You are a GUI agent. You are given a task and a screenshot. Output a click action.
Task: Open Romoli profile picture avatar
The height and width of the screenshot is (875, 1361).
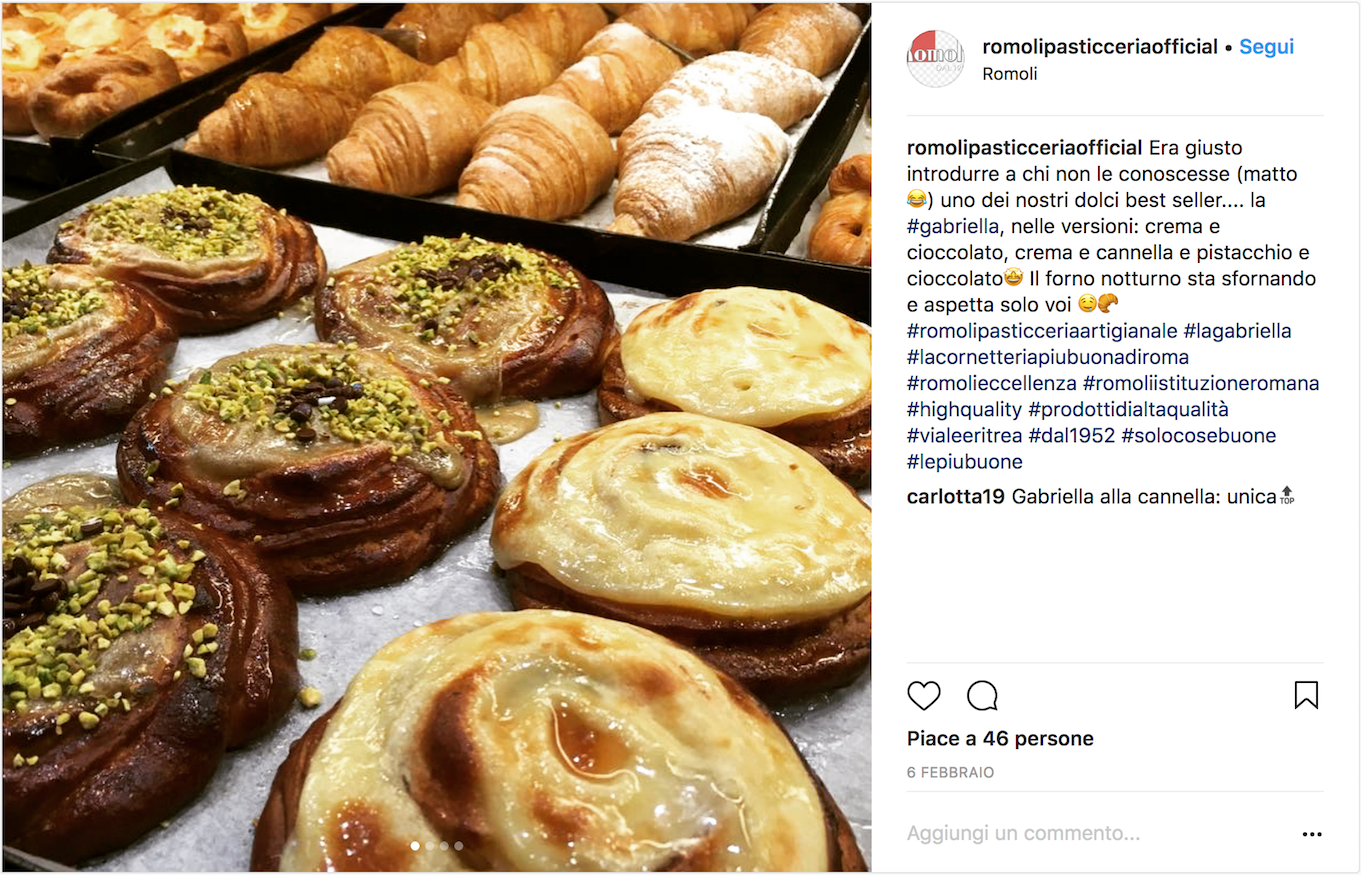tap(936, 58)
